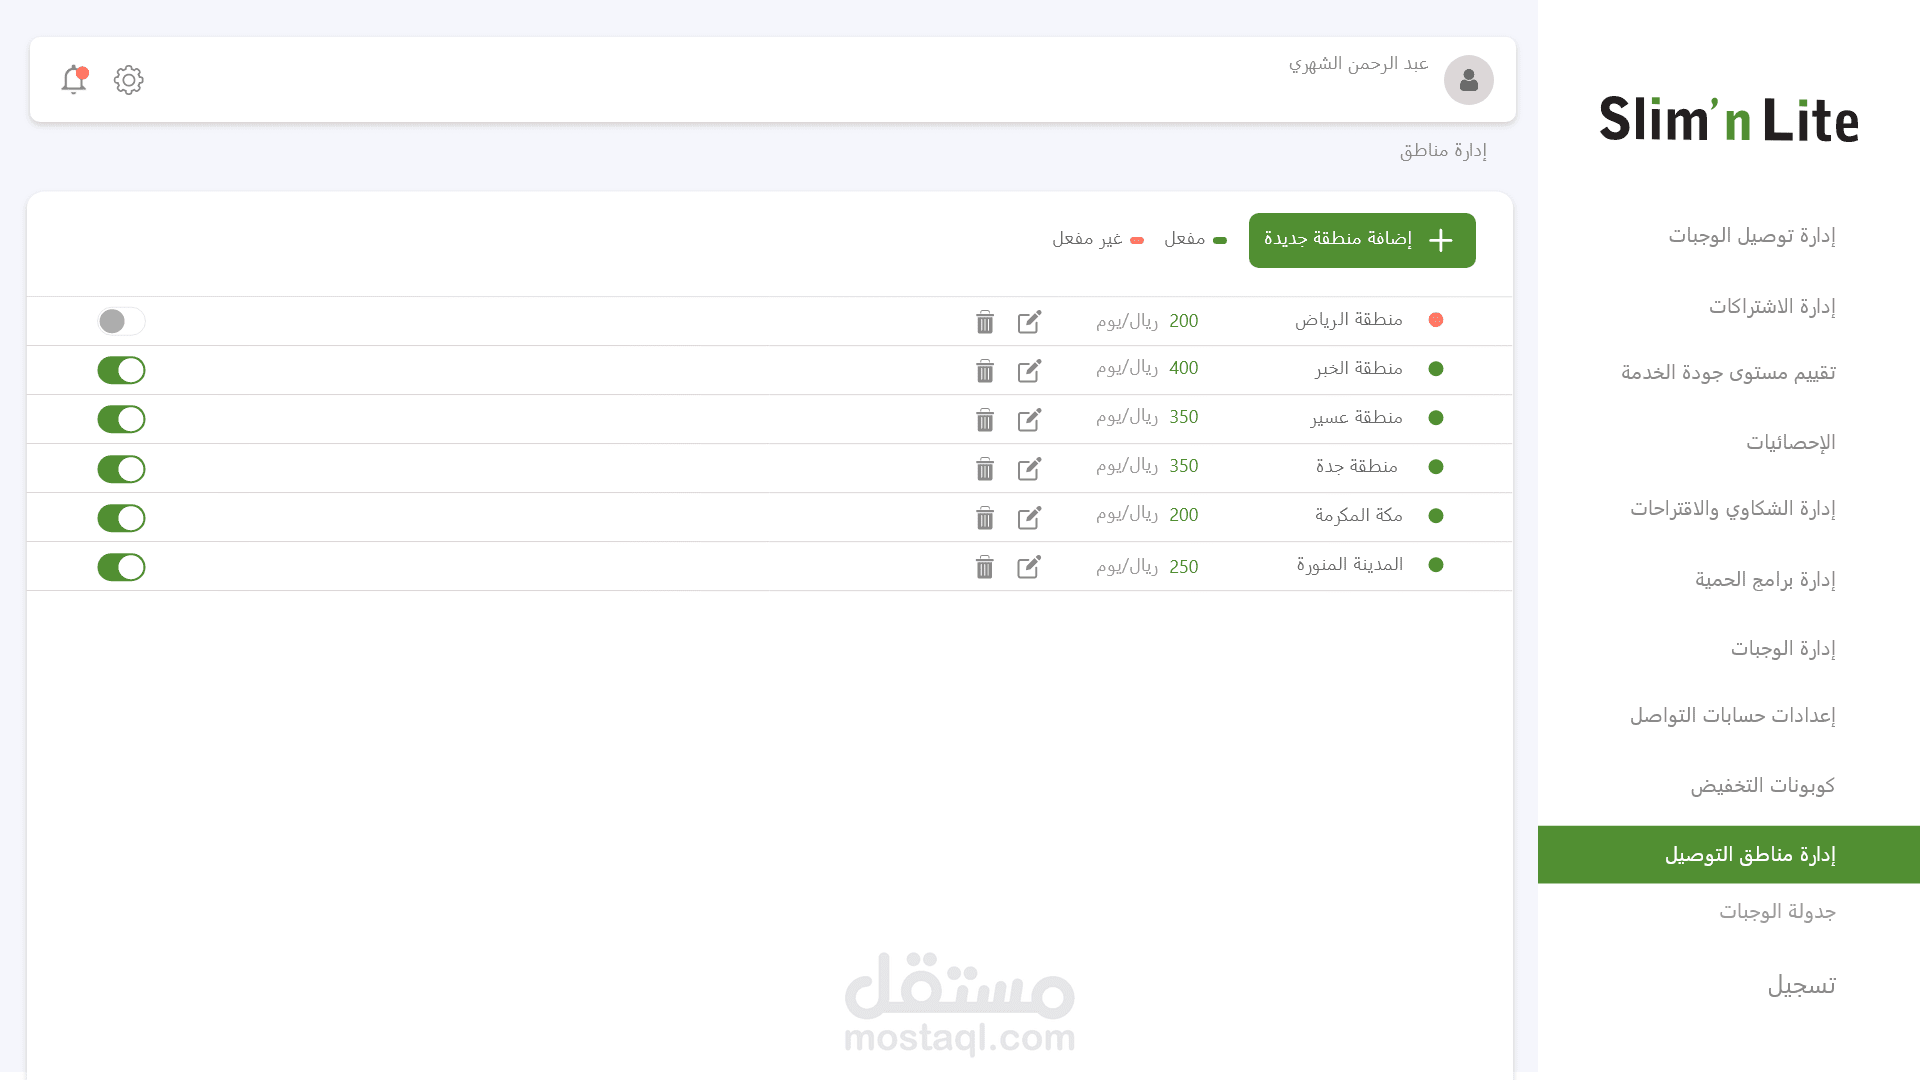This screenshot has width=1920, height=1080.
Task: Open كوبونات التخفيض in the sidebar
Action: coord(1762,785)
